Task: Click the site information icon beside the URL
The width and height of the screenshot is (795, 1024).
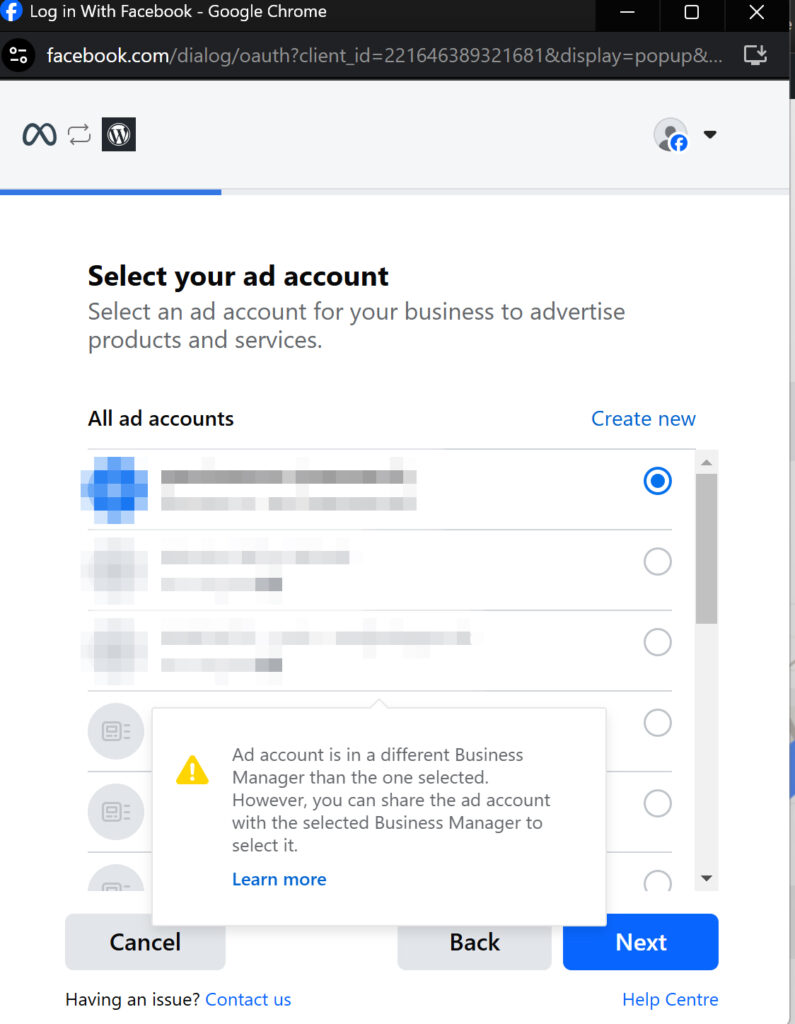Action: [x=18, y=55]
